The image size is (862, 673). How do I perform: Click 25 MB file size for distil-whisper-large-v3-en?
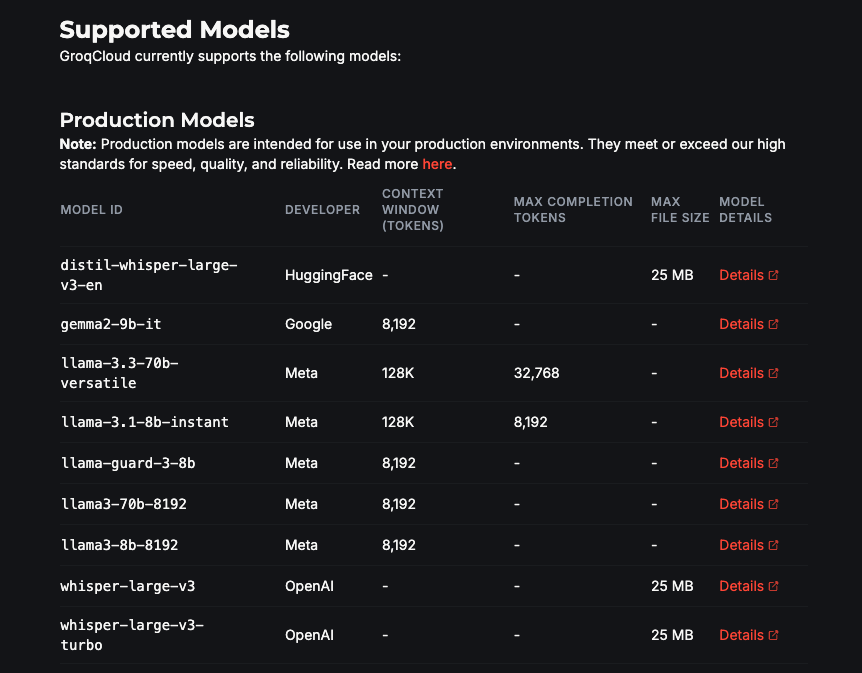[672, 275]
